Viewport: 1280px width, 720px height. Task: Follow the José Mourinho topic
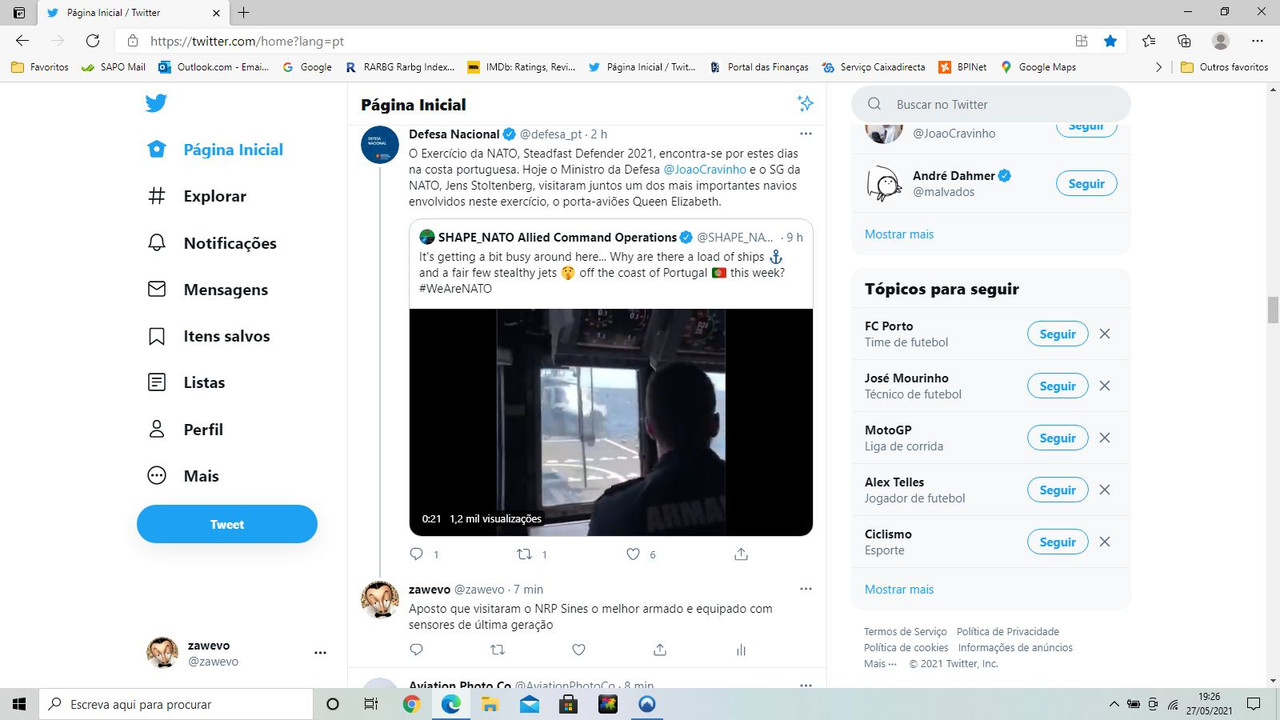(x=1057, y=386)
